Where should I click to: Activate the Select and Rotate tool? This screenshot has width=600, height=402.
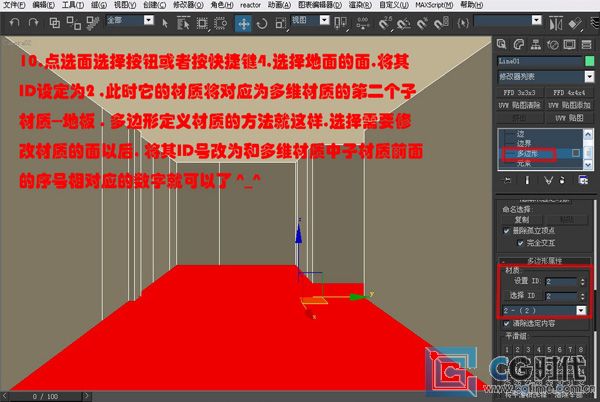262,24
